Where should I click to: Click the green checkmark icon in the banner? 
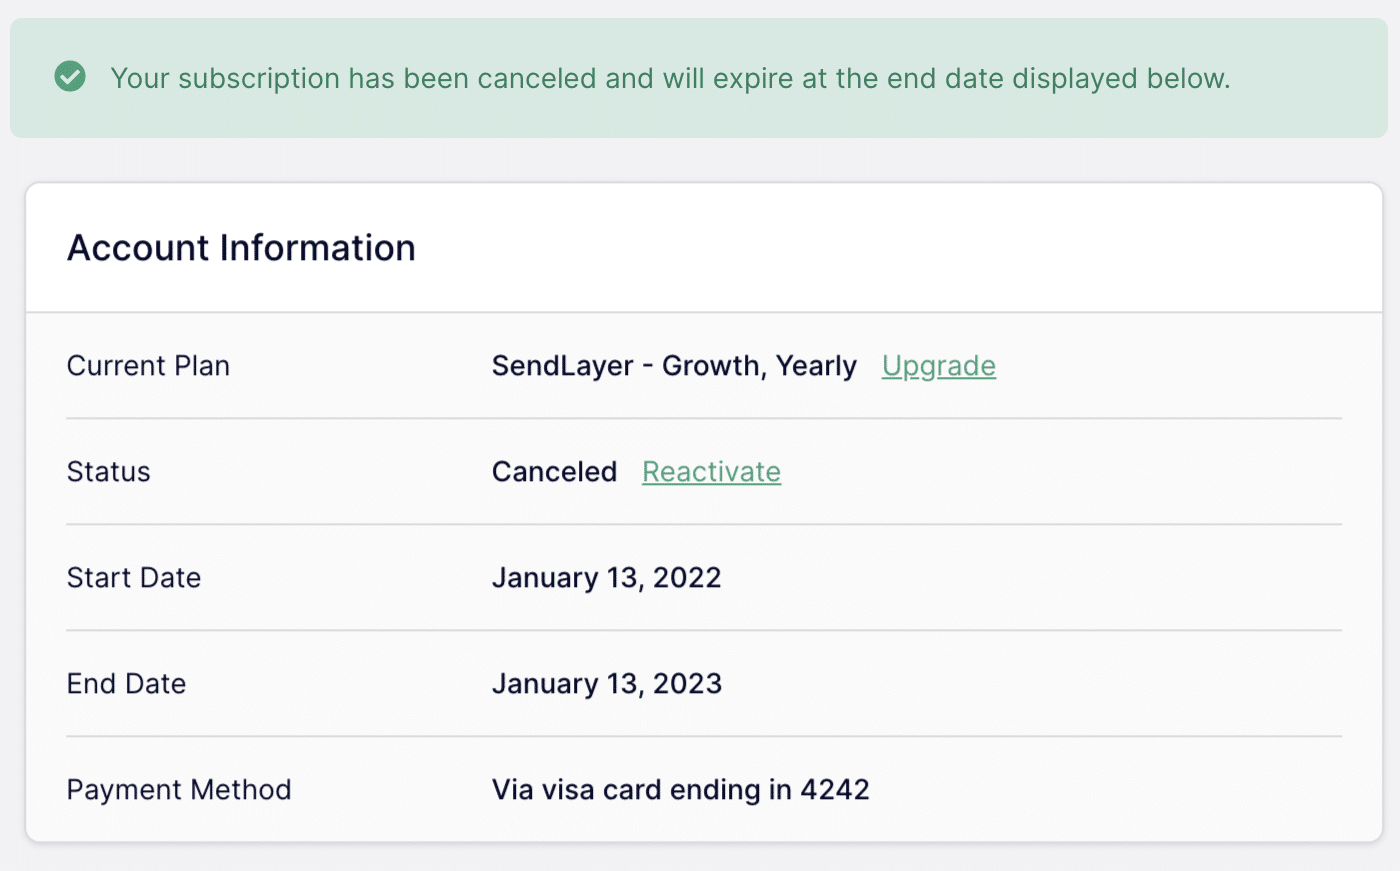click(70, 76)
